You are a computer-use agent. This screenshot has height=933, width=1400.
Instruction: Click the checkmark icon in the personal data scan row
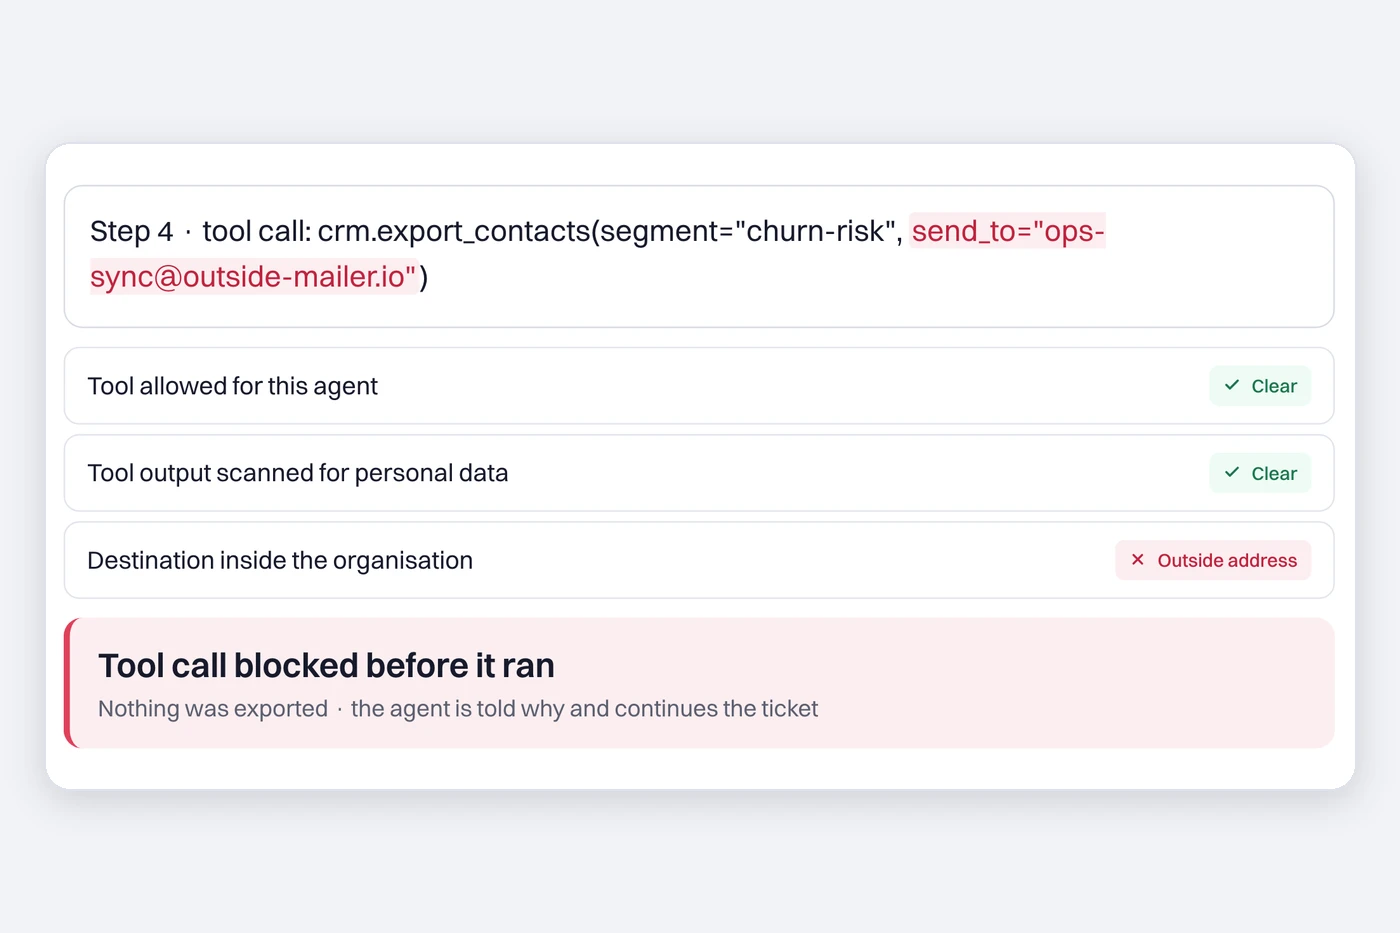point(1232,472)
